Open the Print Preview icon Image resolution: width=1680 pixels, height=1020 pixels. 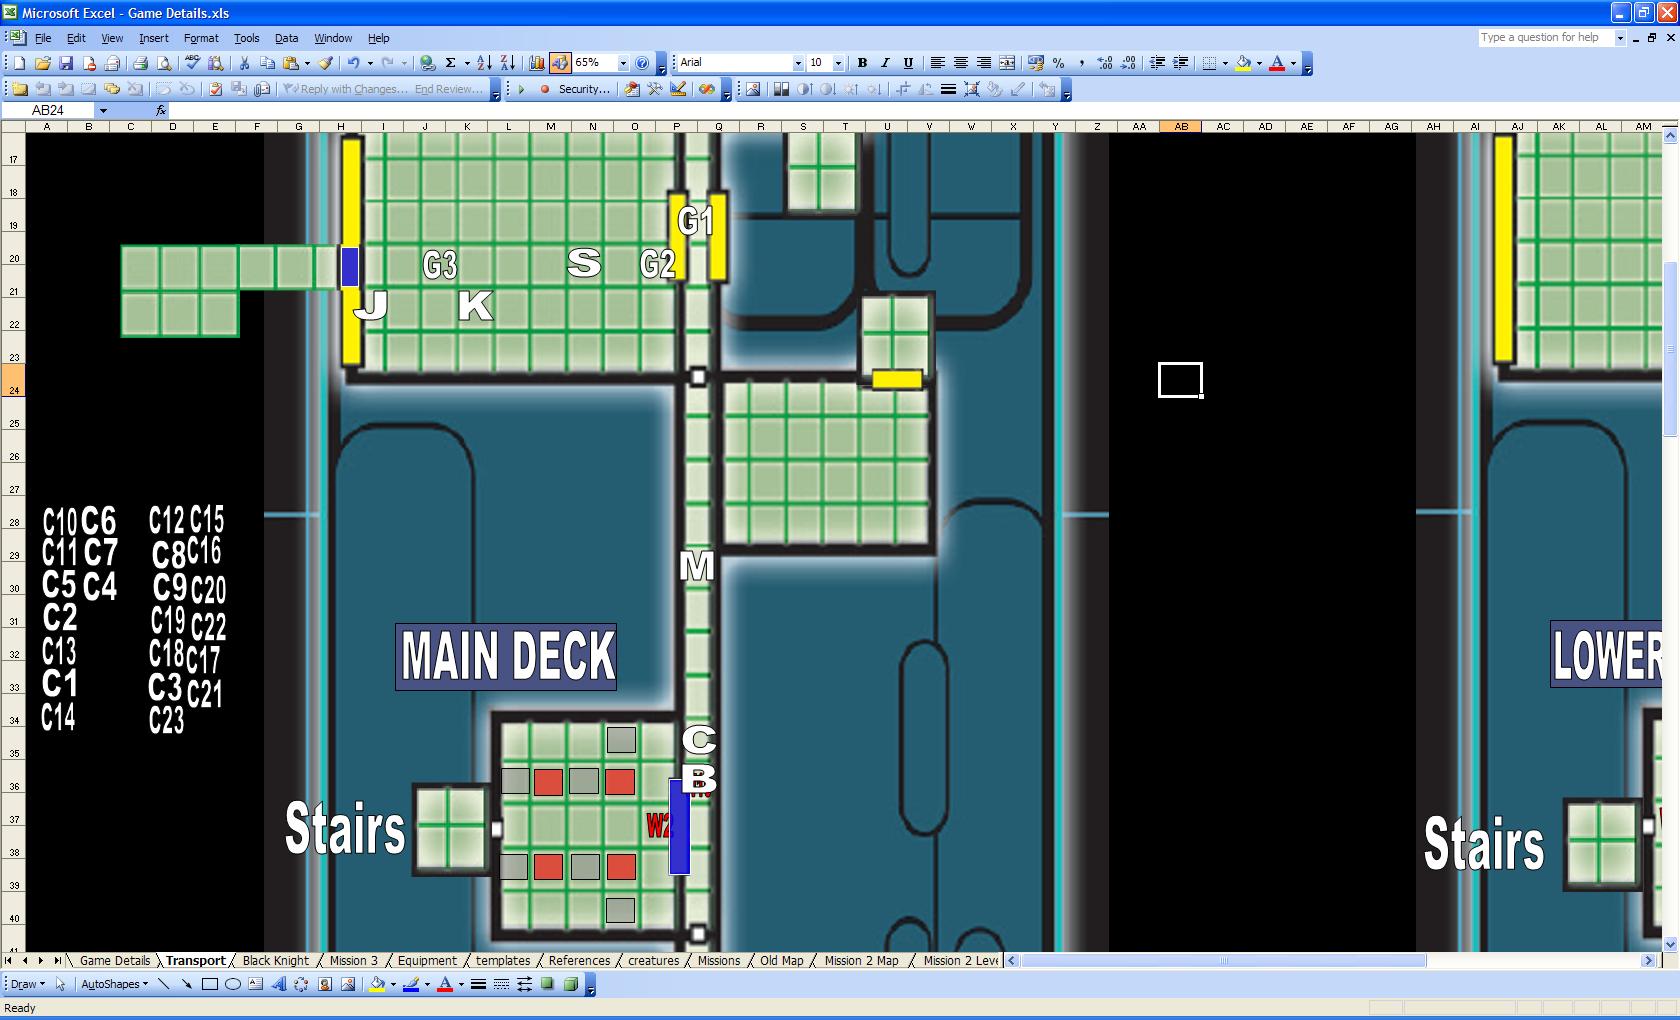(x=164, y=63)
